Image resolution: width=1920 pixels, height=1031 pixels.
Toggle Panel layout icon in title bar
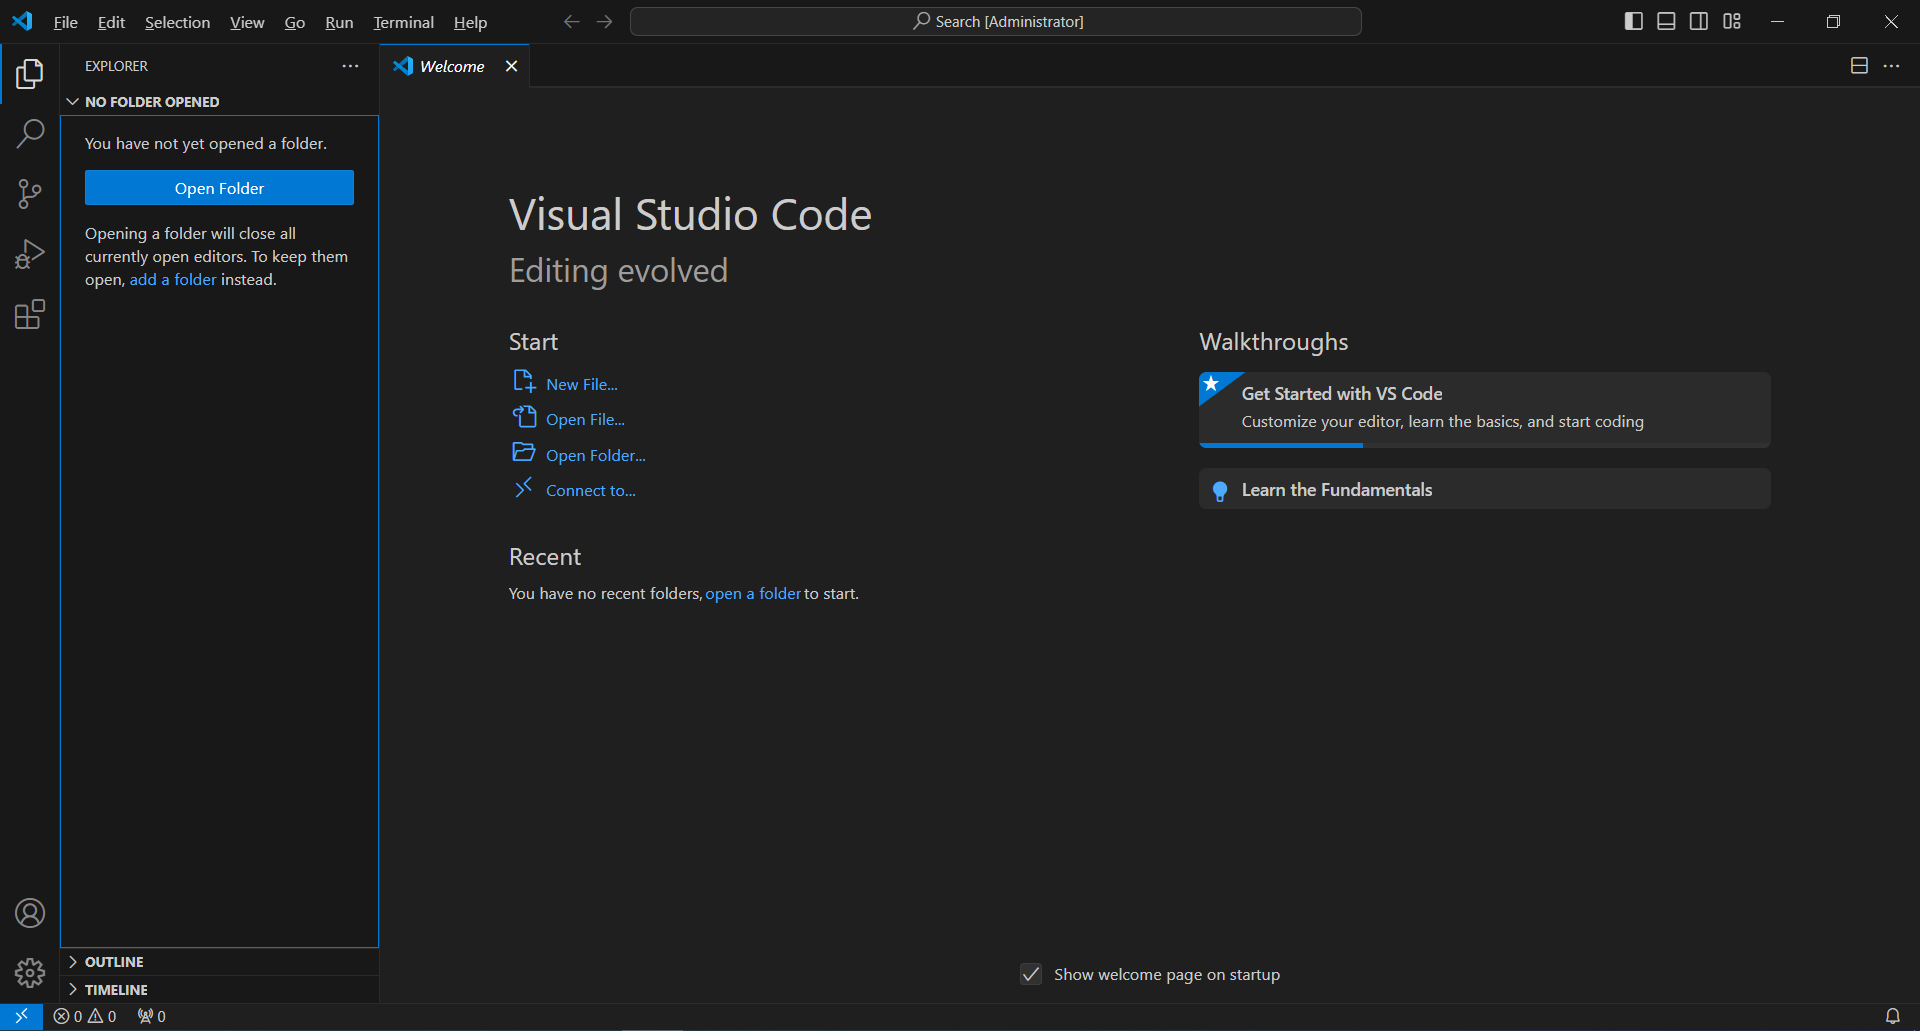[x=1666, y=21]
